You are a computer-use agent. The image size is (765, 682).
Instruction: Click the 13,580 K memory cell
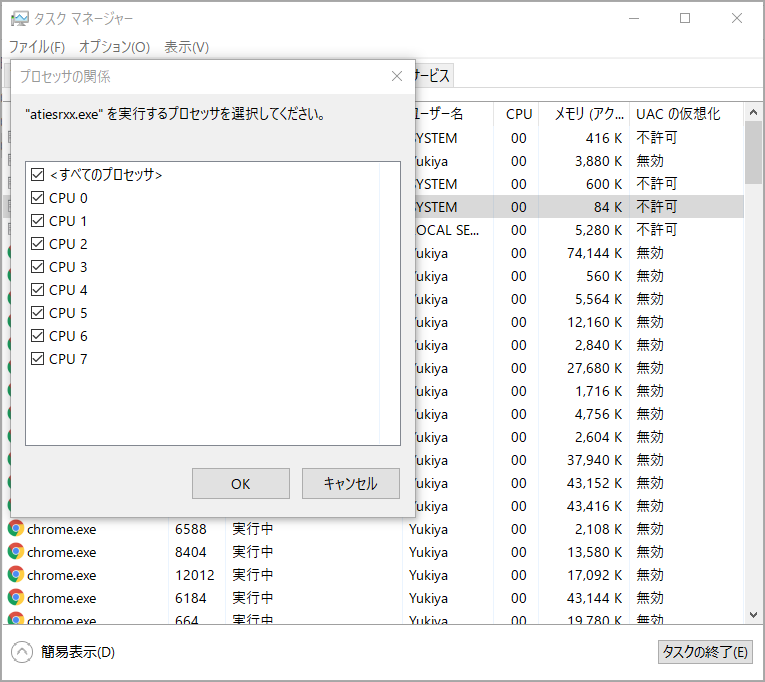click(x=595, y=552)
